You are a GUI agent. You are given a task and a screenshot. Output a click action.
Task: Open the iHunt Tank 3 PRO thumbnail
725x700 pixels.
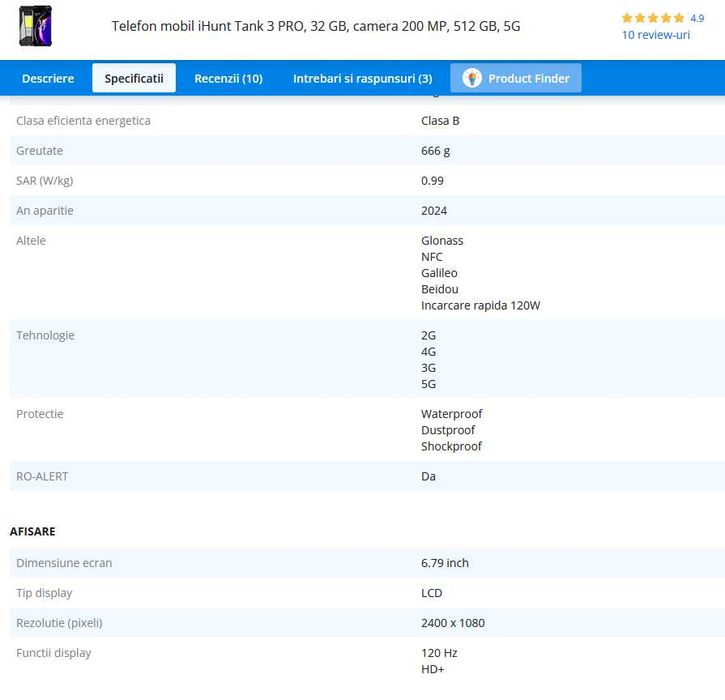[x=36, y=26]
